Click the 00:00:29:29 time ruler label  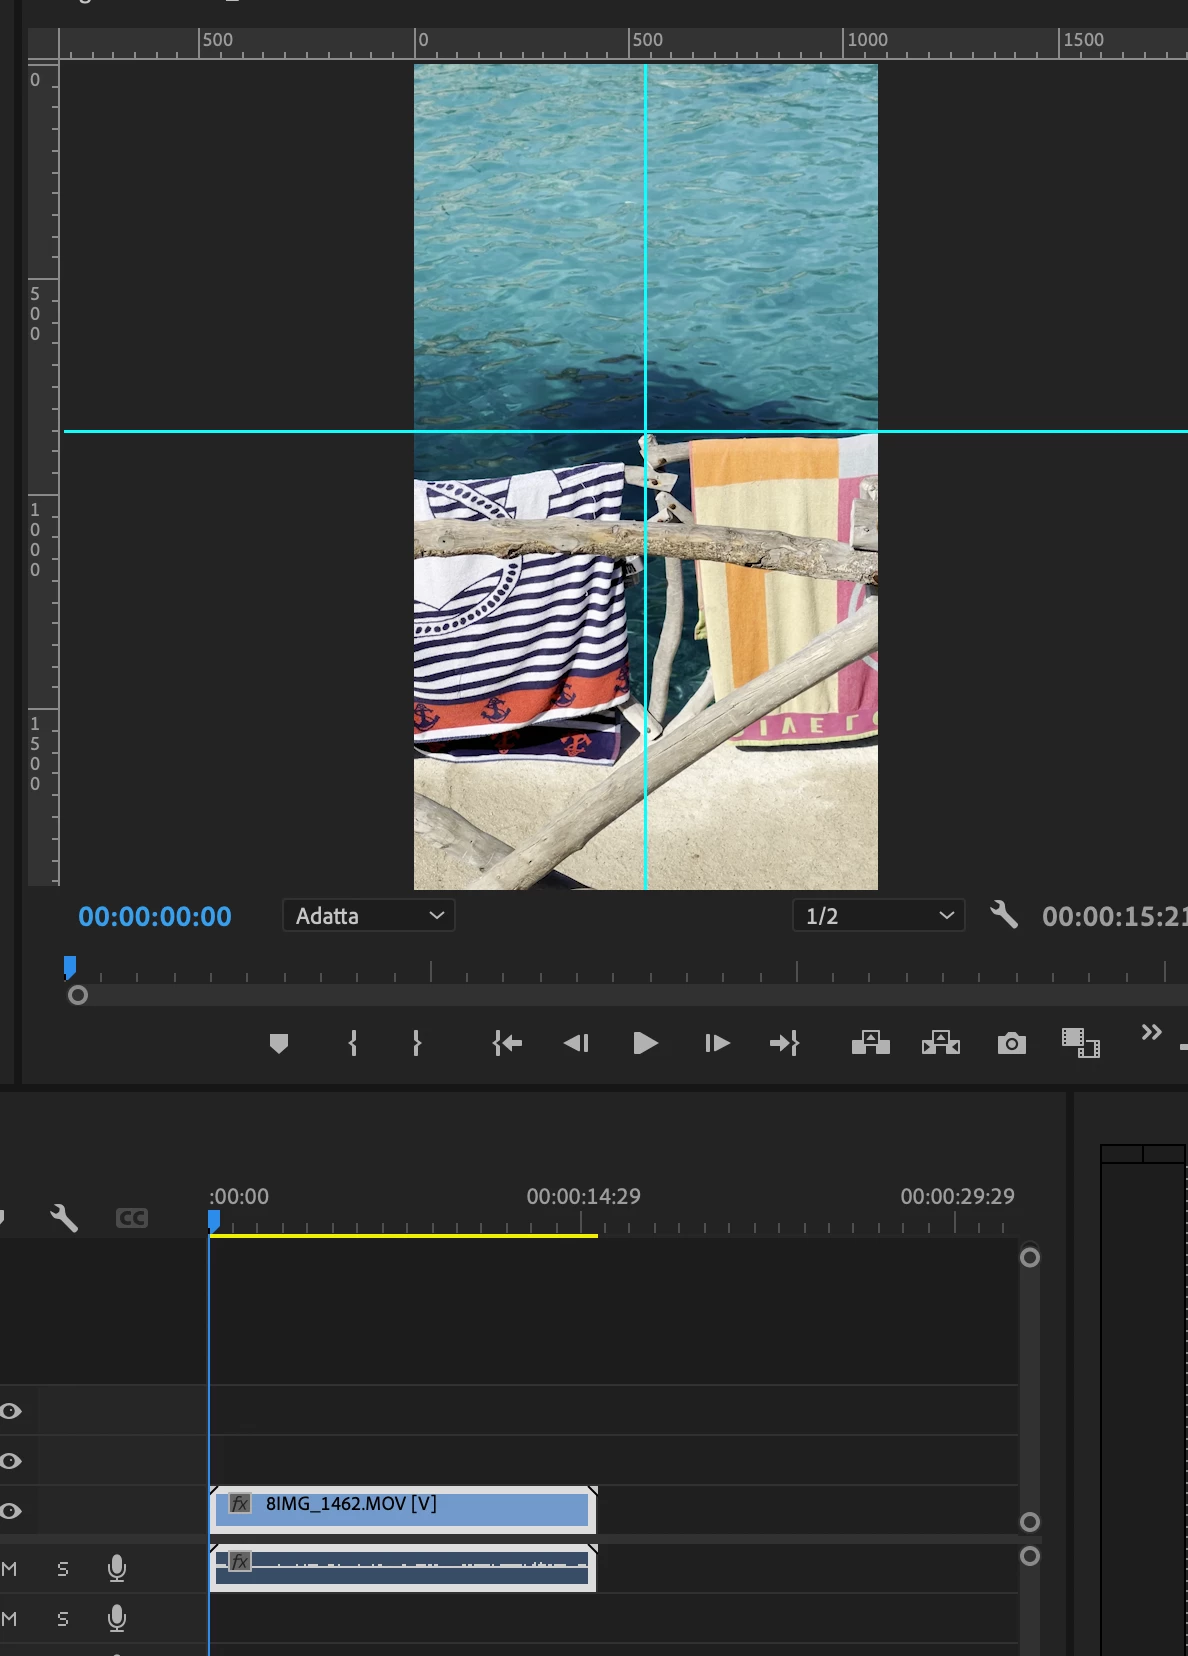pos(958,1197)
